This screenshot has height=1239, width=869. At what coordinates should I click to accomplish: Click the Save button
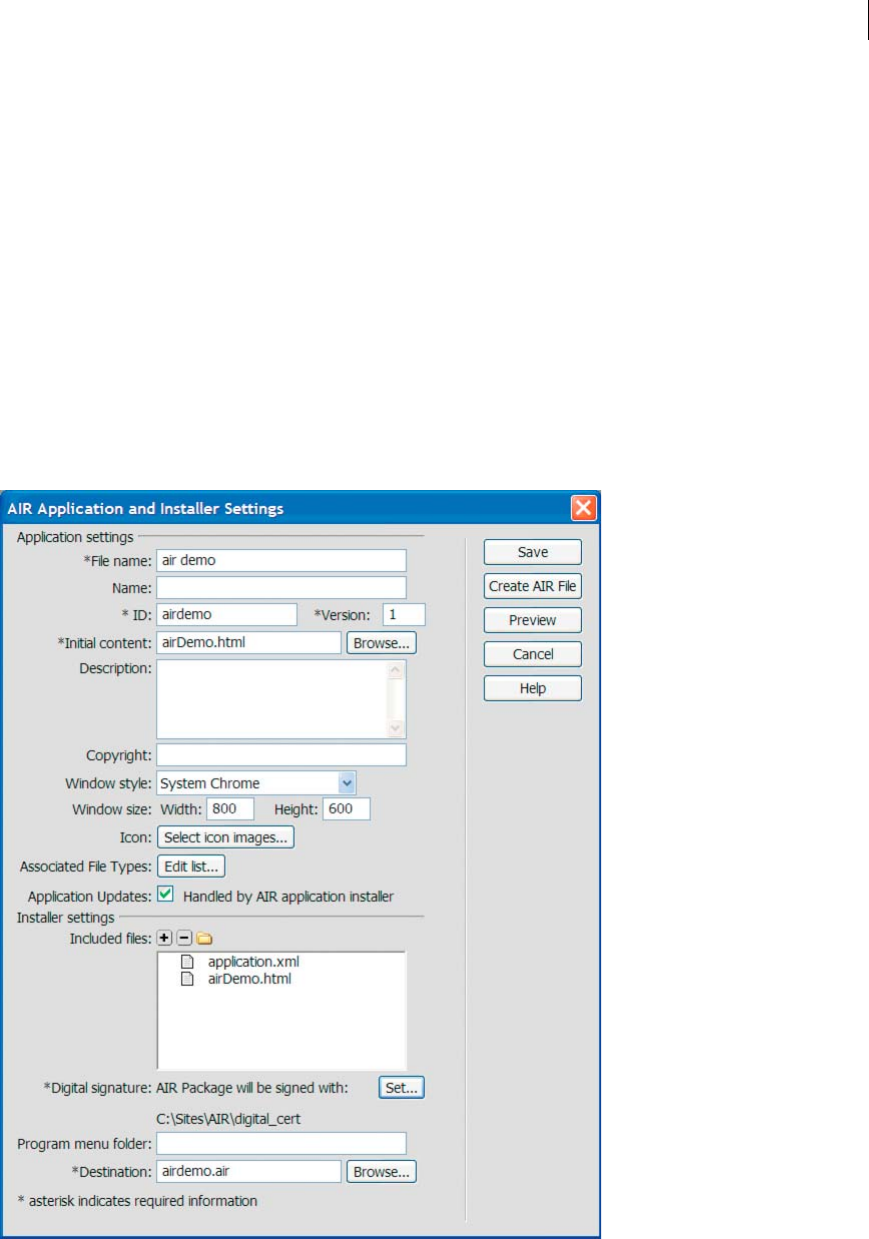(533, 552)
